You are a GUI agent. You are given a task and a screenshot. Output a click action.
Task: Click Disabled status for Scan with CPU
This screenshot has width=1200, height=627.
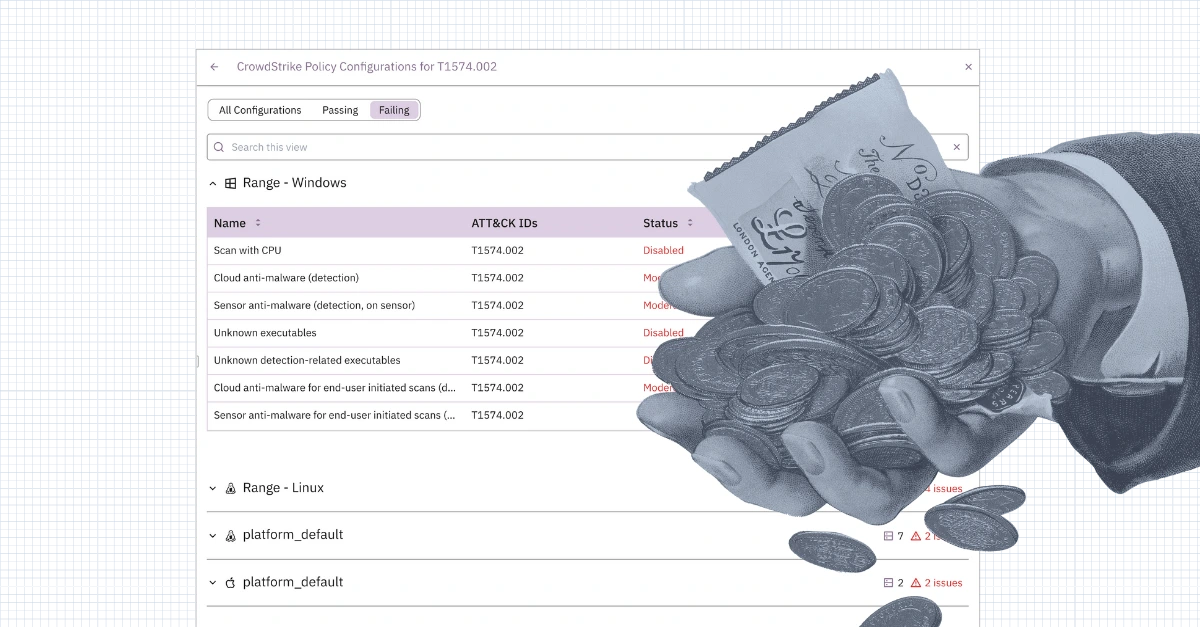663,250
